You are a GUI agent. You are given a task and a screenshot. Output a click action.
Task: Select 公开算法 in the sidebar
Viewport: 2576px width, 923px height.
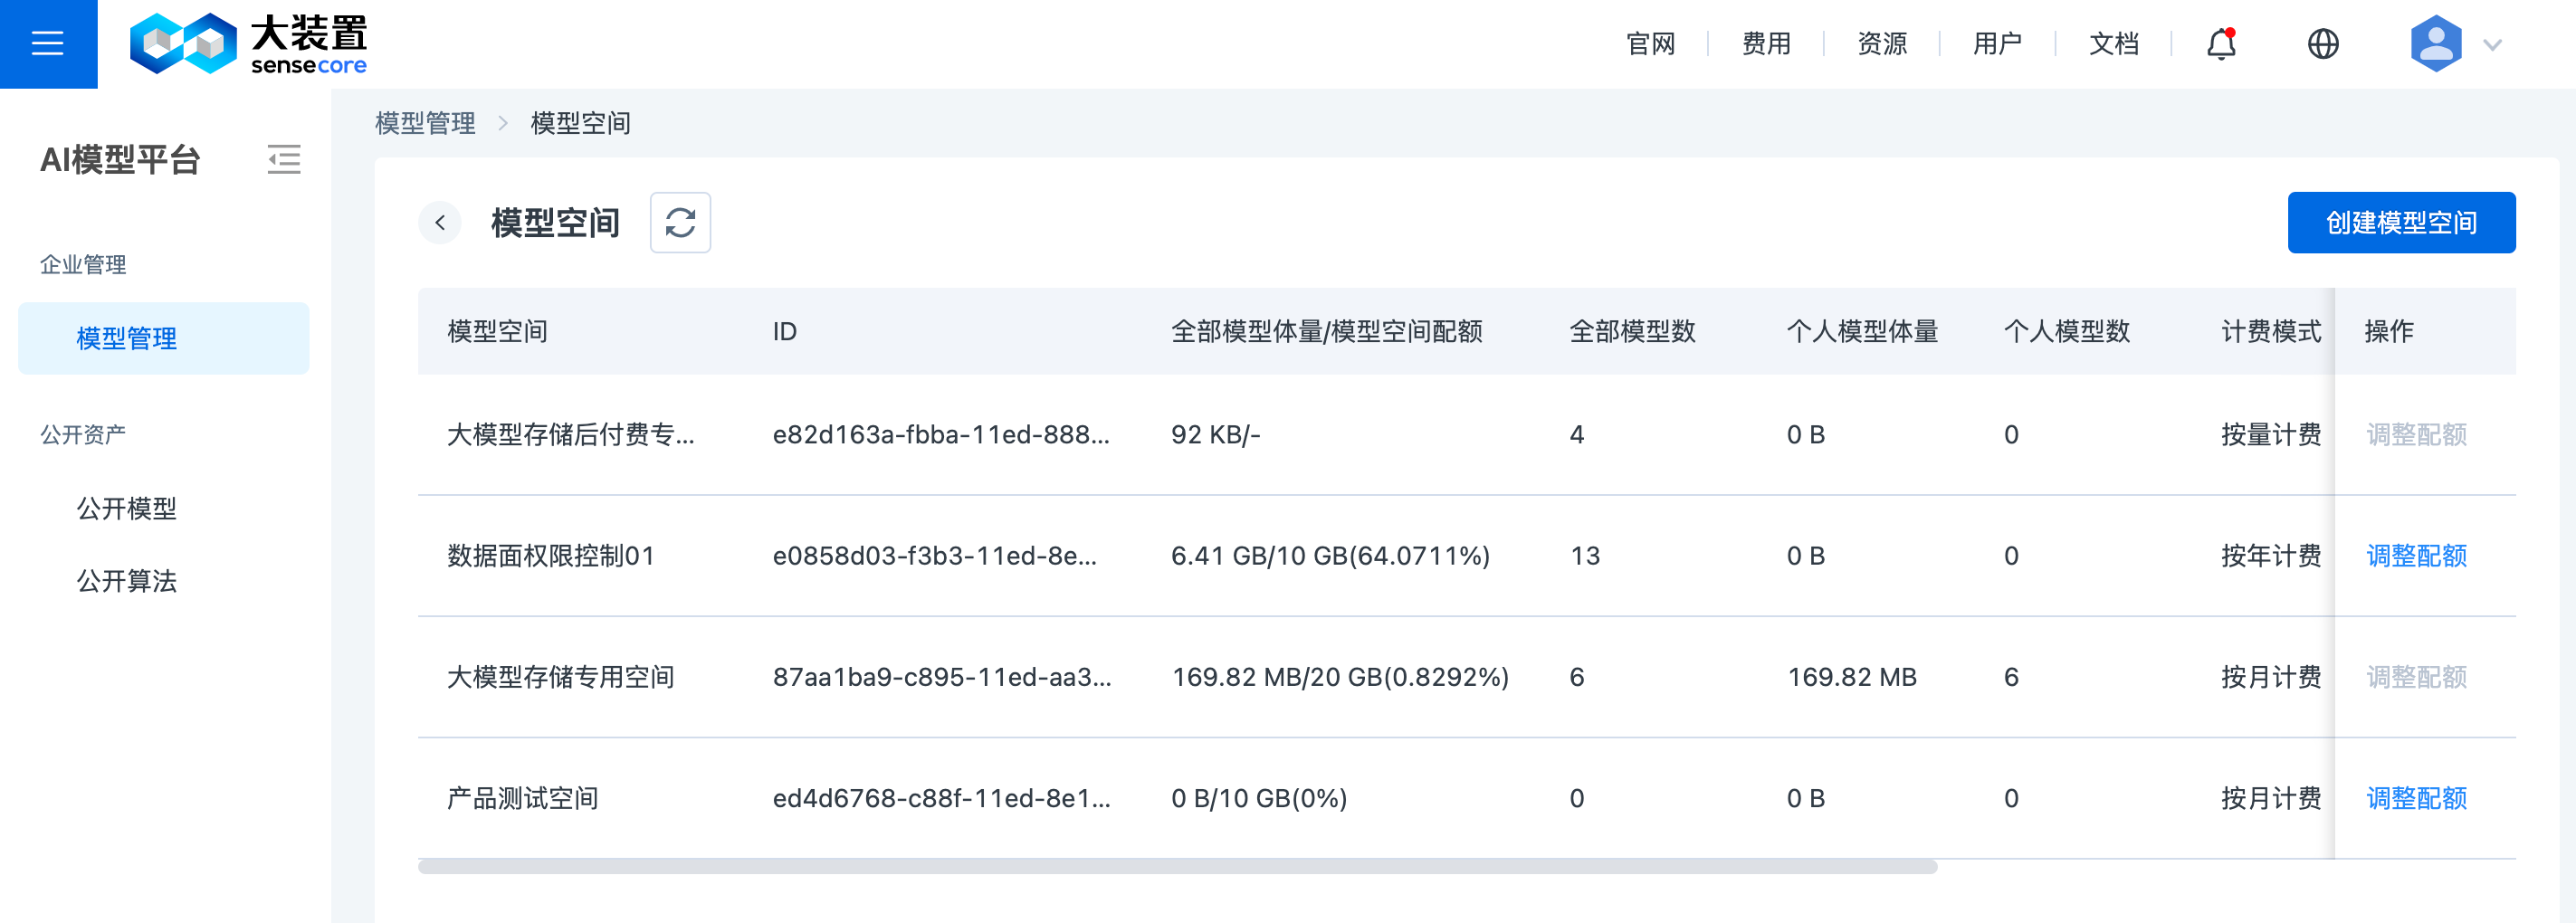(127, 580)
